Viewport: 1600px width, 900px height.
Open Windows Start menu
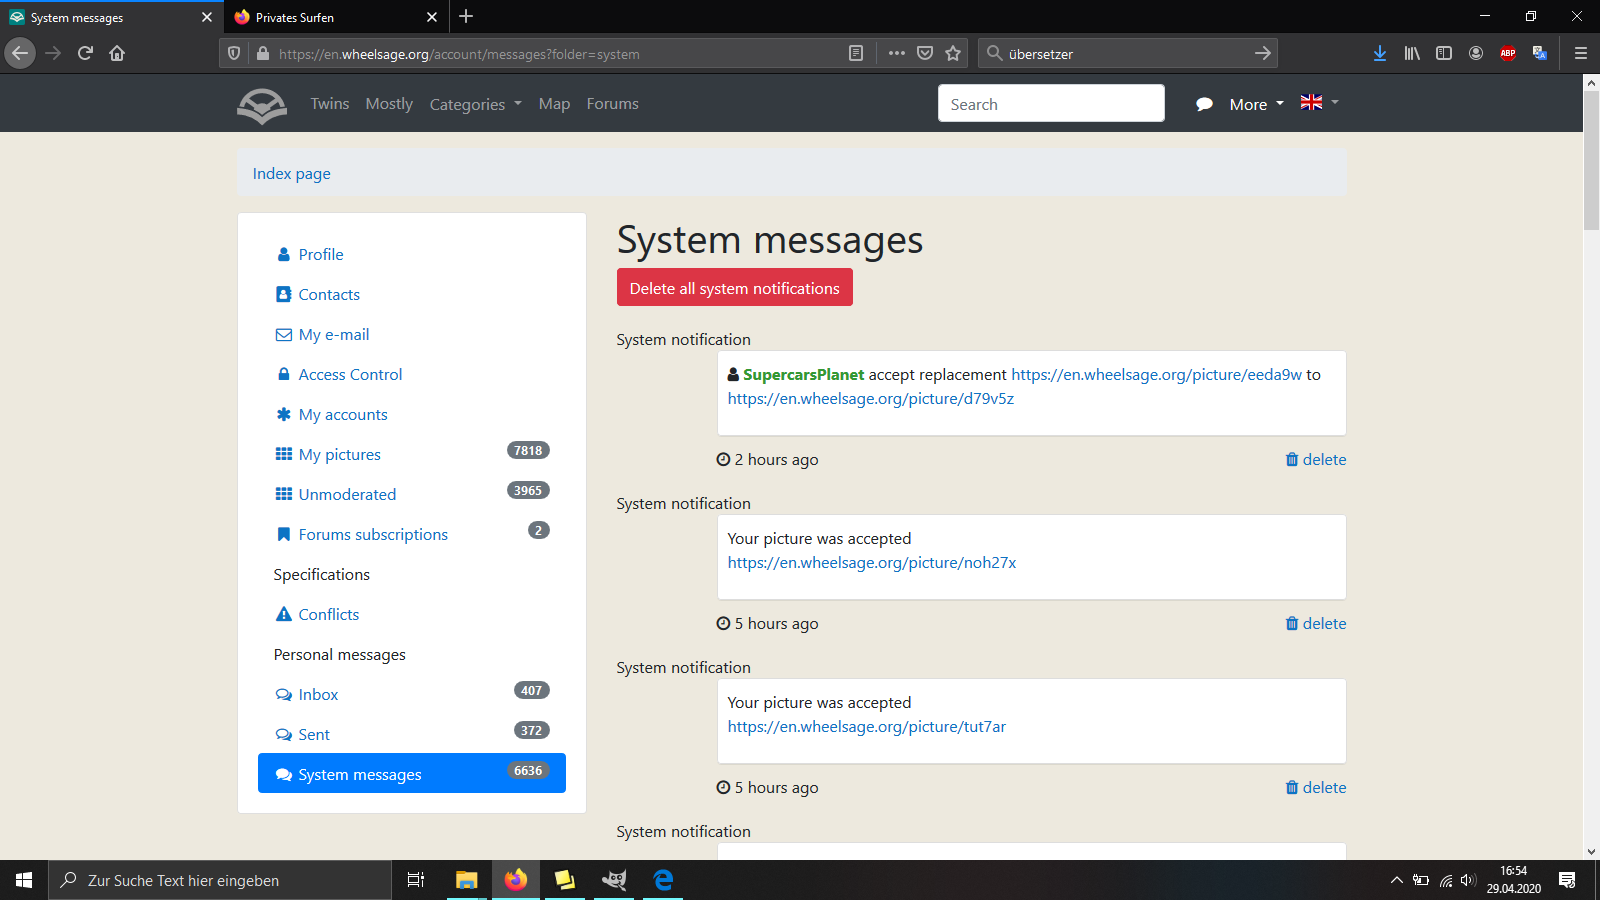24,880
